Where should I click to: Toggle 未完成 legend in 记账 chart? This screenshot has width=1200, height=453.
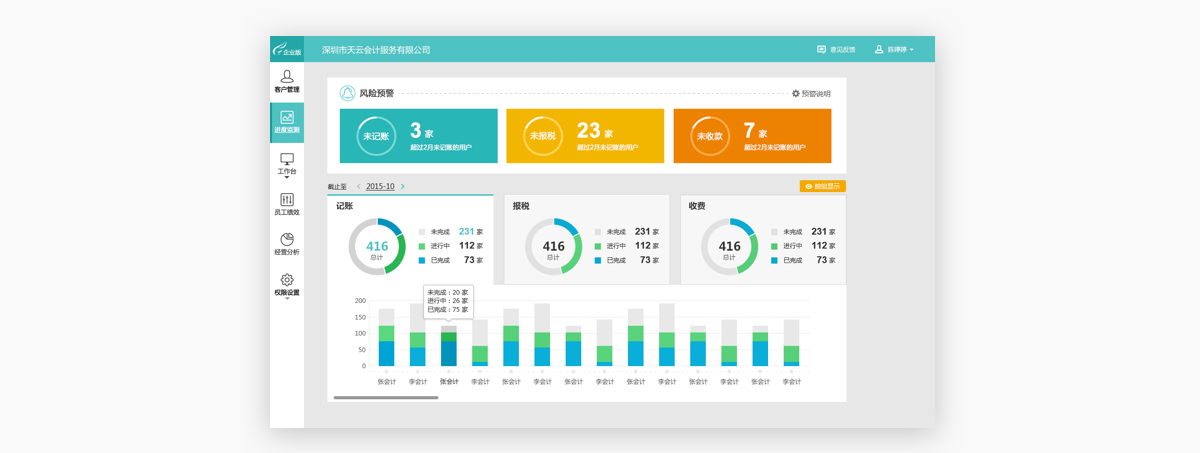[x=422, y=232]
